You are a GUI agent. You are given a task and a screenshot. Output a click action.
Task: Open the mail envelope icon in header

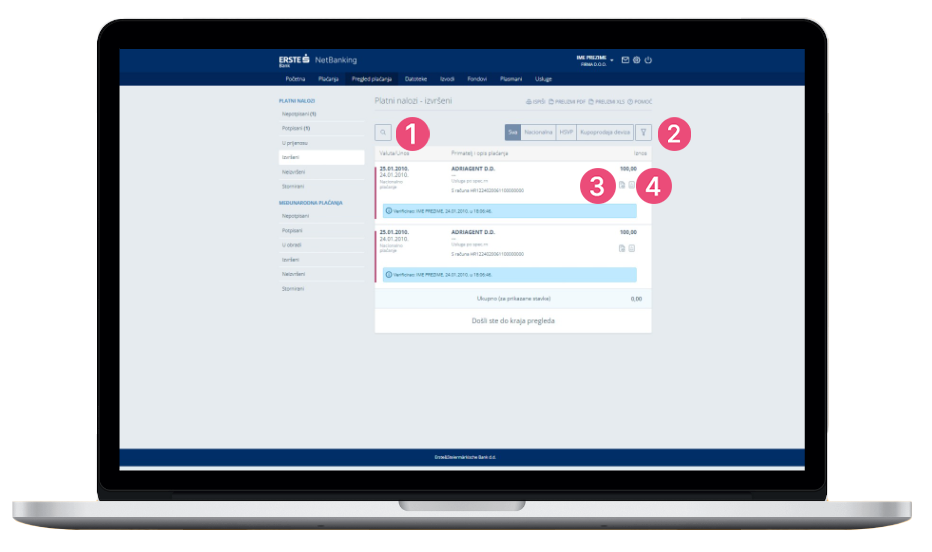click(x=625, y=60)
